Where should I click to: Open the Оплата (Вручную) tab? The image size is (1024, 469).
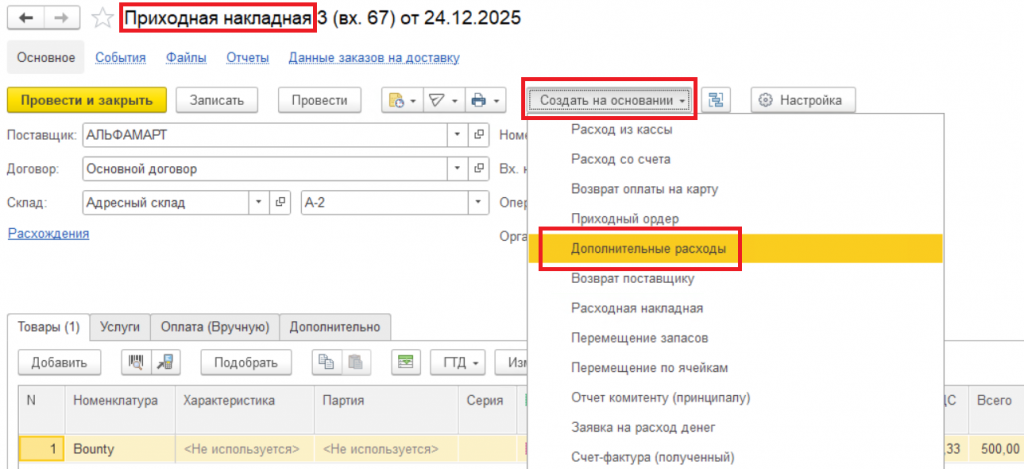pyautogui.click(x=216, y=327)
